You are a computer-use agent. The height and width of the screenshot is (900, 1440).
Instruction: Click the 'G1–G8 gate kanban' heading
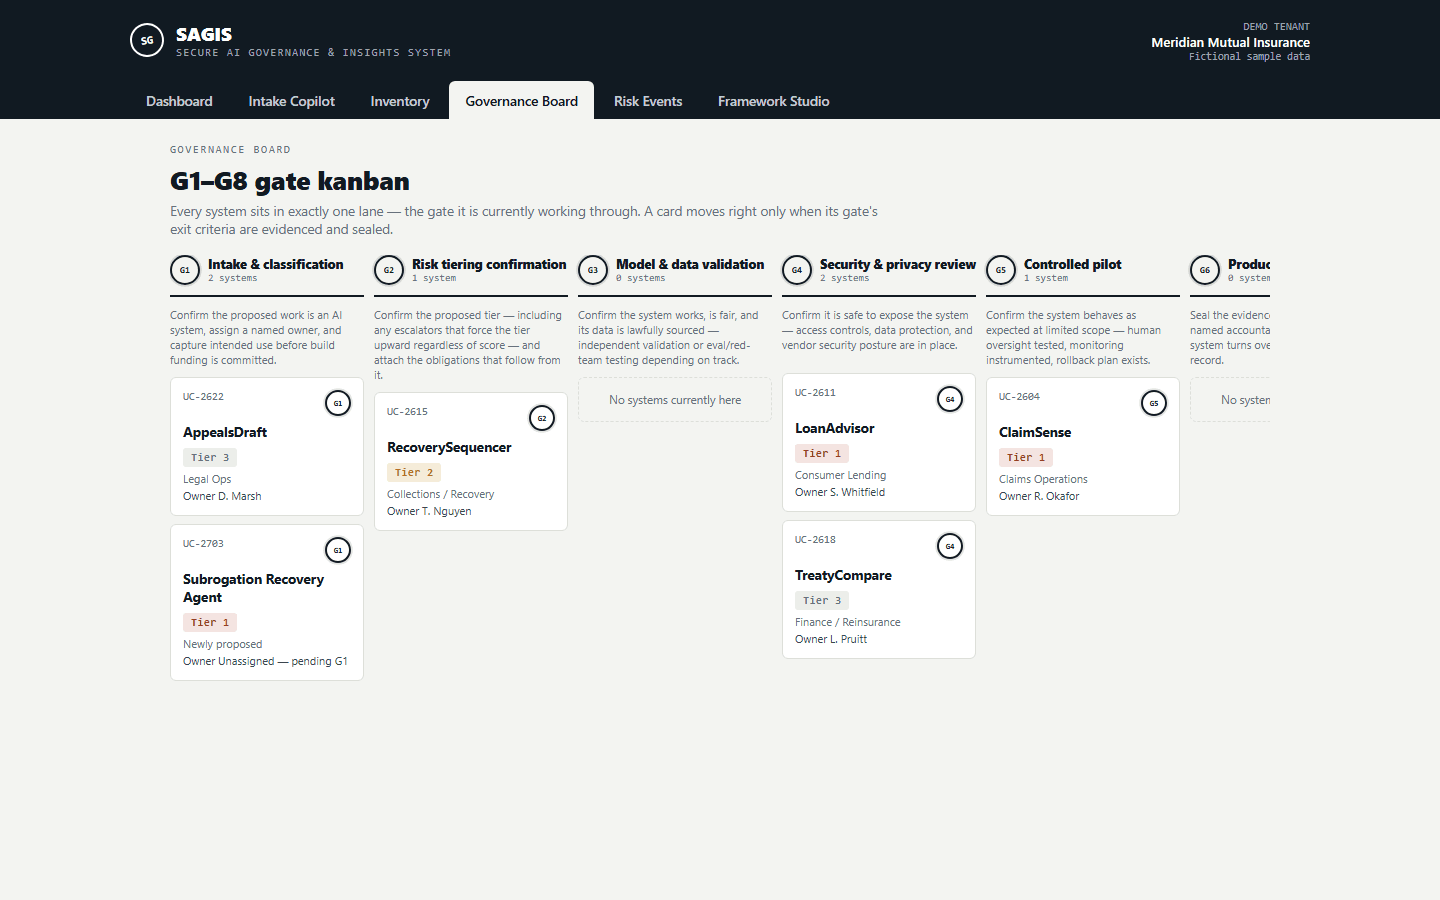click(x=290, y=181)
